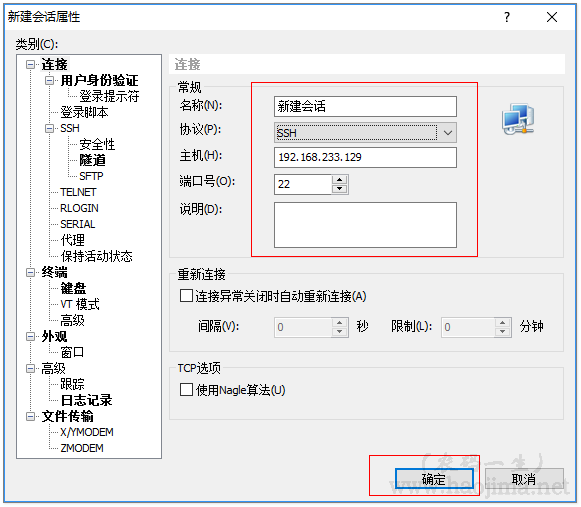Select the TELNET category item
The width and height of the screenshot is (581, 507).
point(78,192)
